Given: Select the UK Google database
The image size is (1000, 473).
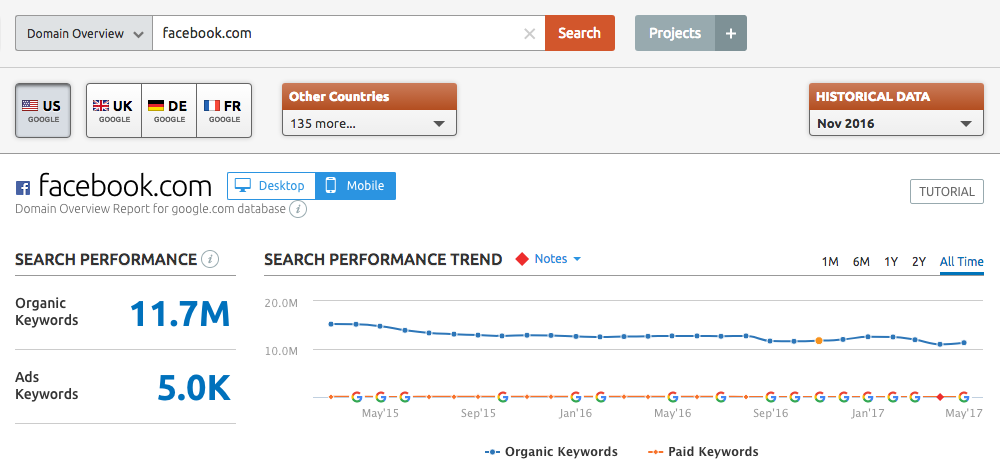Looking at the screenshot, I should tap(114, 110).
